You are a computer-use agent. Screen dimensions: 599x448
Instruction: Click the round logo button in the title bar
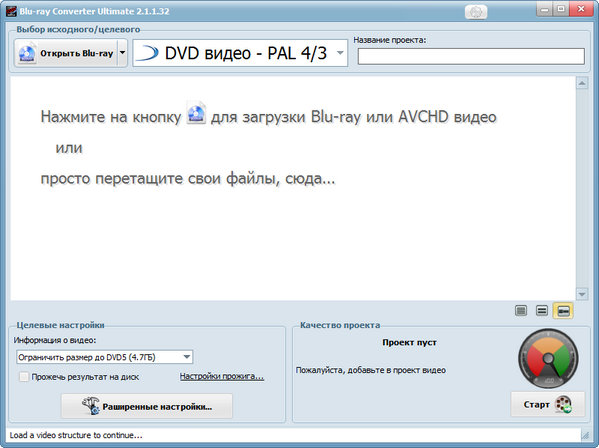point(476,12)
